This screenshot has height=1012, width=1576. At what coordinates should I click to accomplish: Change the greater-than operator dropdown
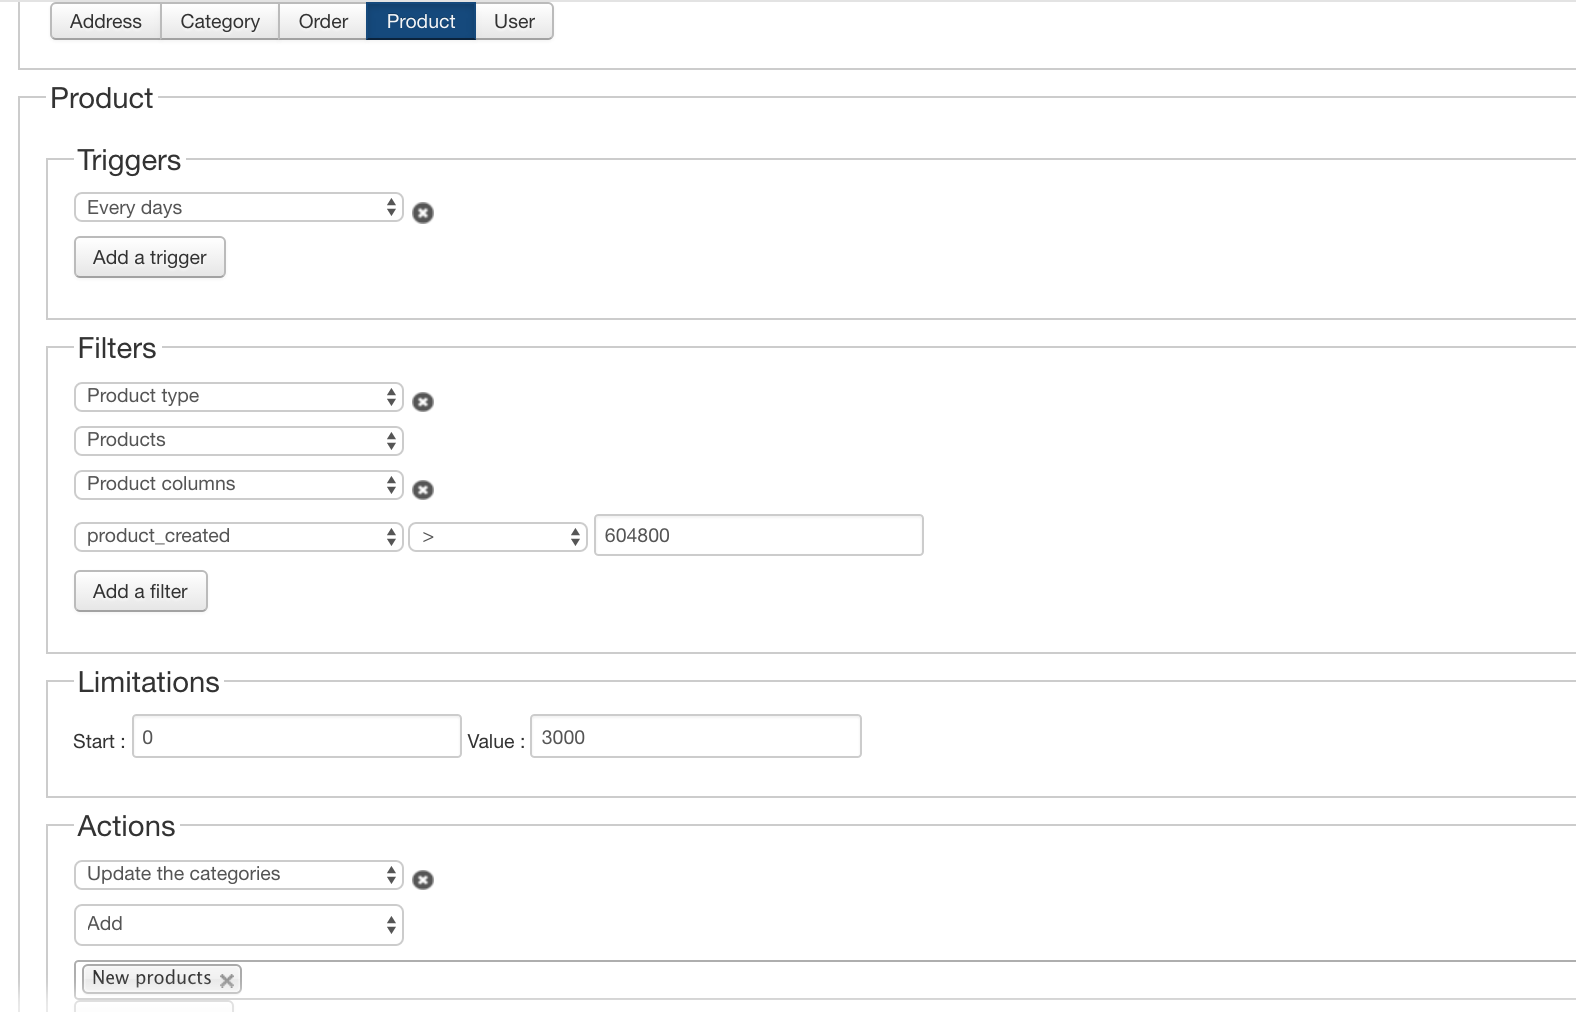pos(497,537)
